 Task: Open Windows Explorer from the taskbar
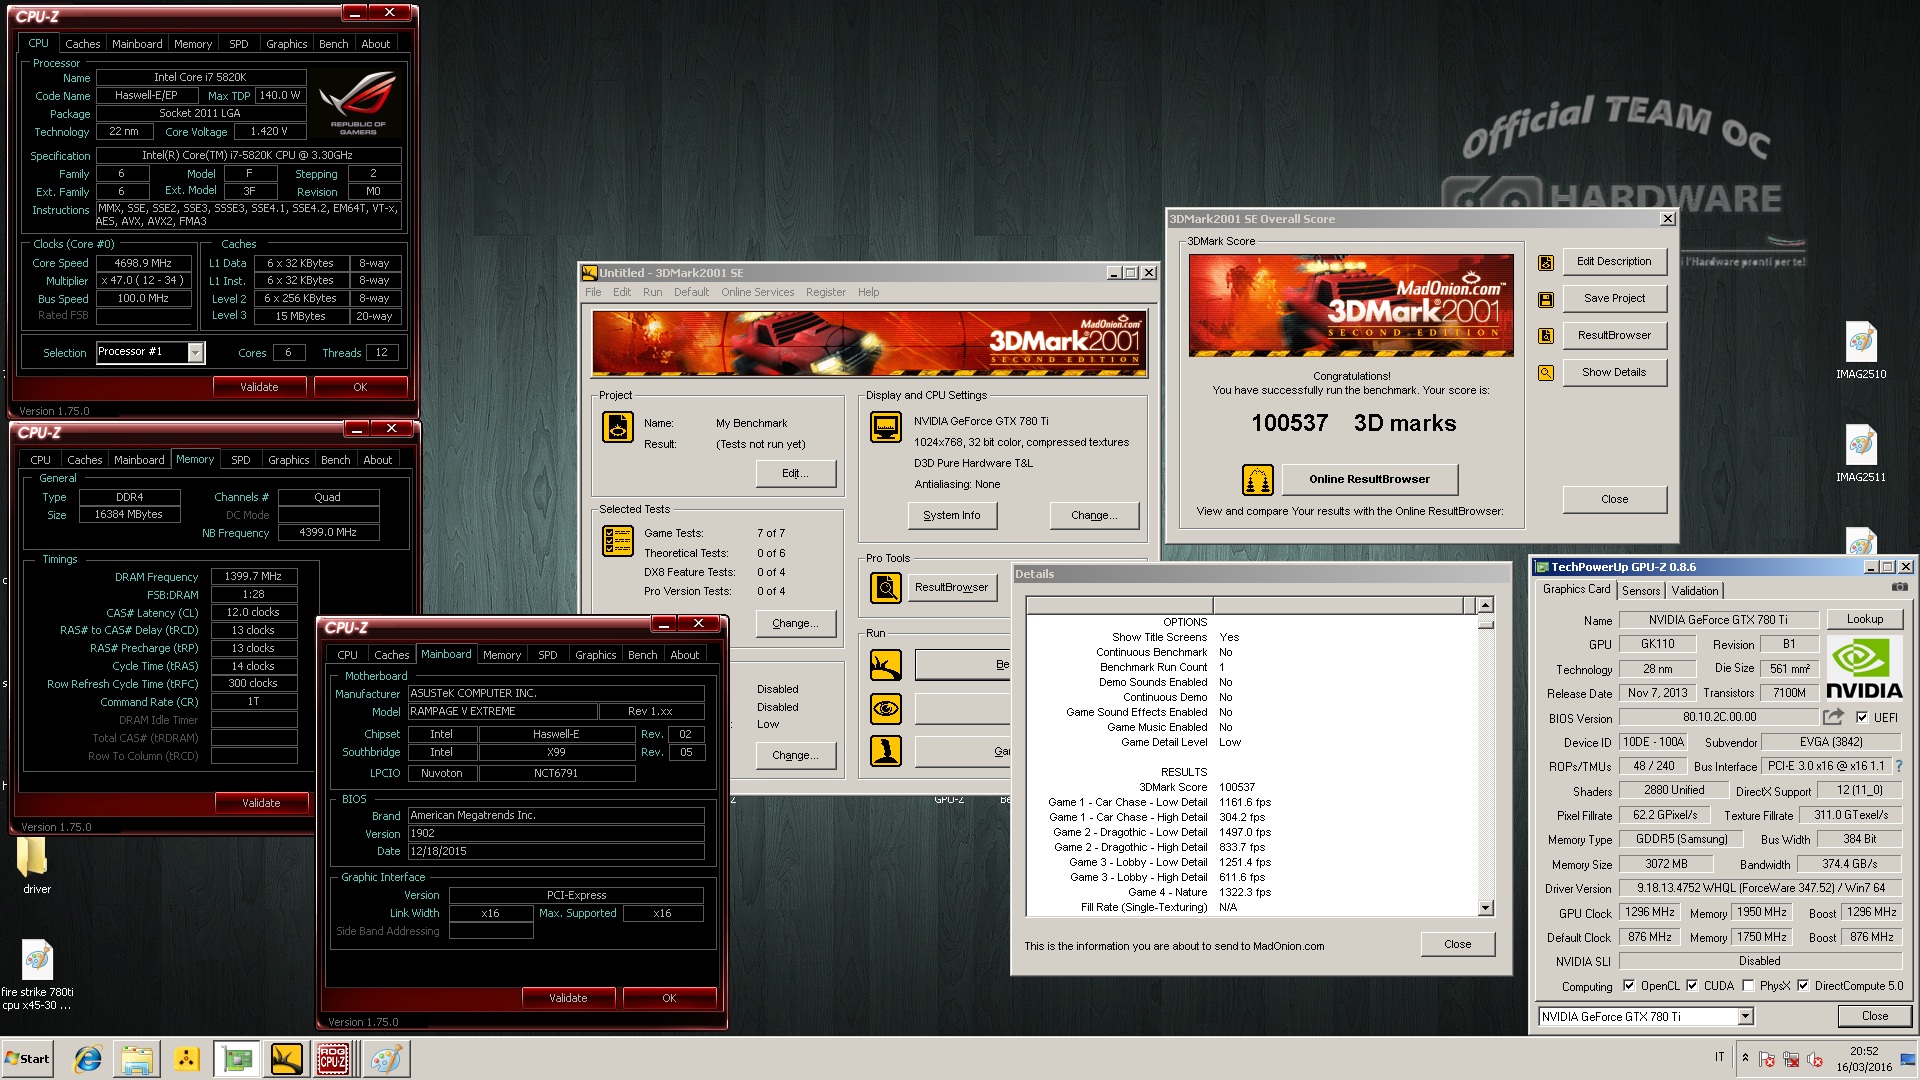point(137,1059)
